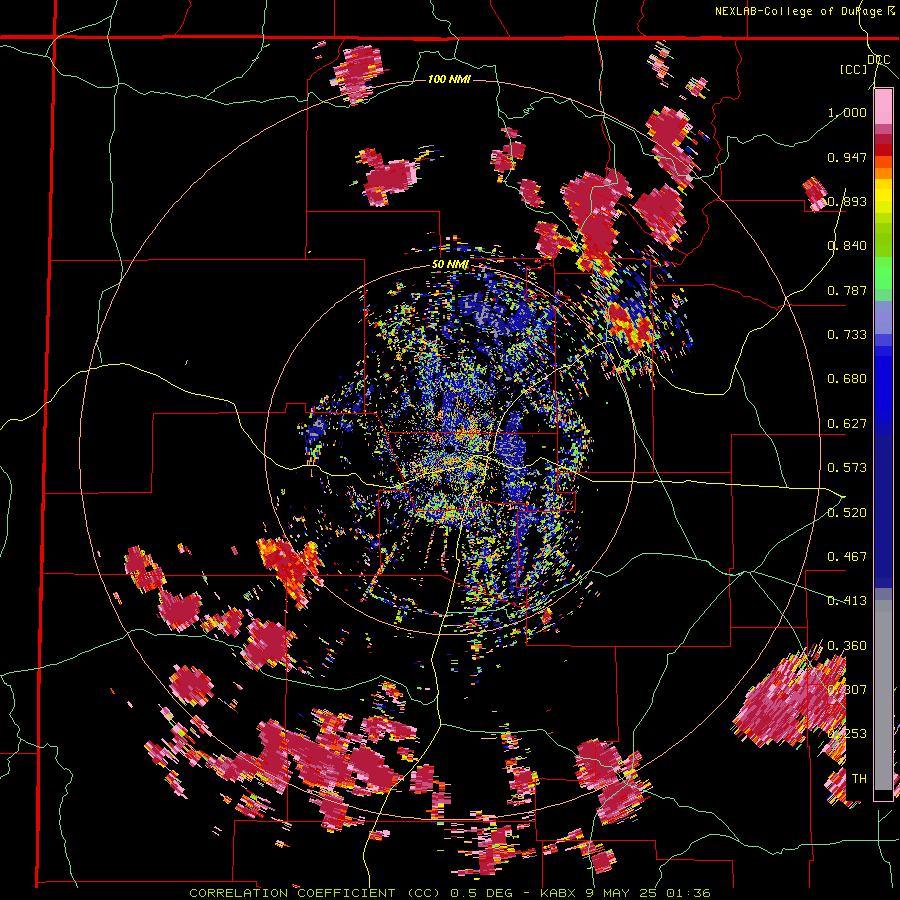
Task: Click the Correlation Coefficient caption at bottom
Action: tap(450, 893)
